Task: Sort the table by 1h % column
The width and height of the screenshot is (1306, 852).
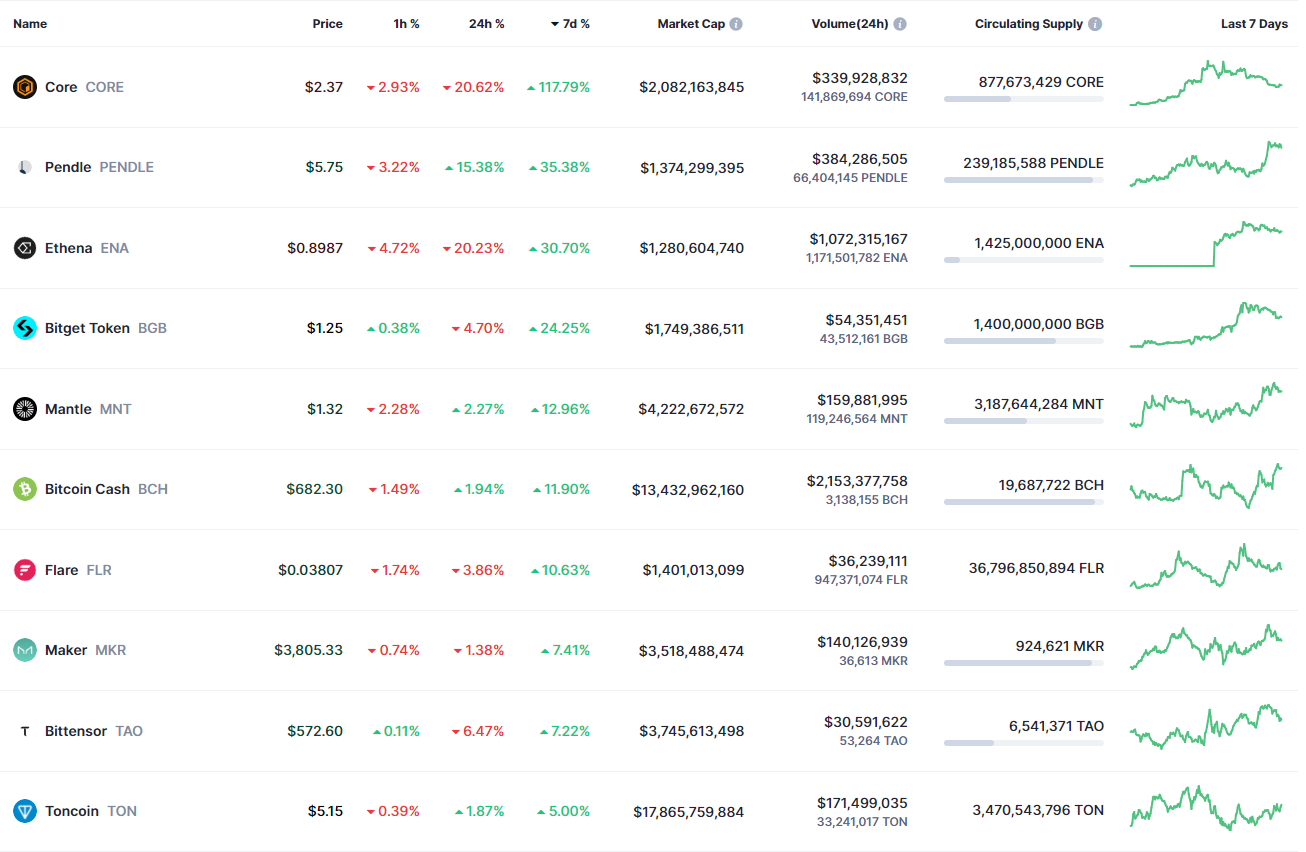Action: point(406,23)
